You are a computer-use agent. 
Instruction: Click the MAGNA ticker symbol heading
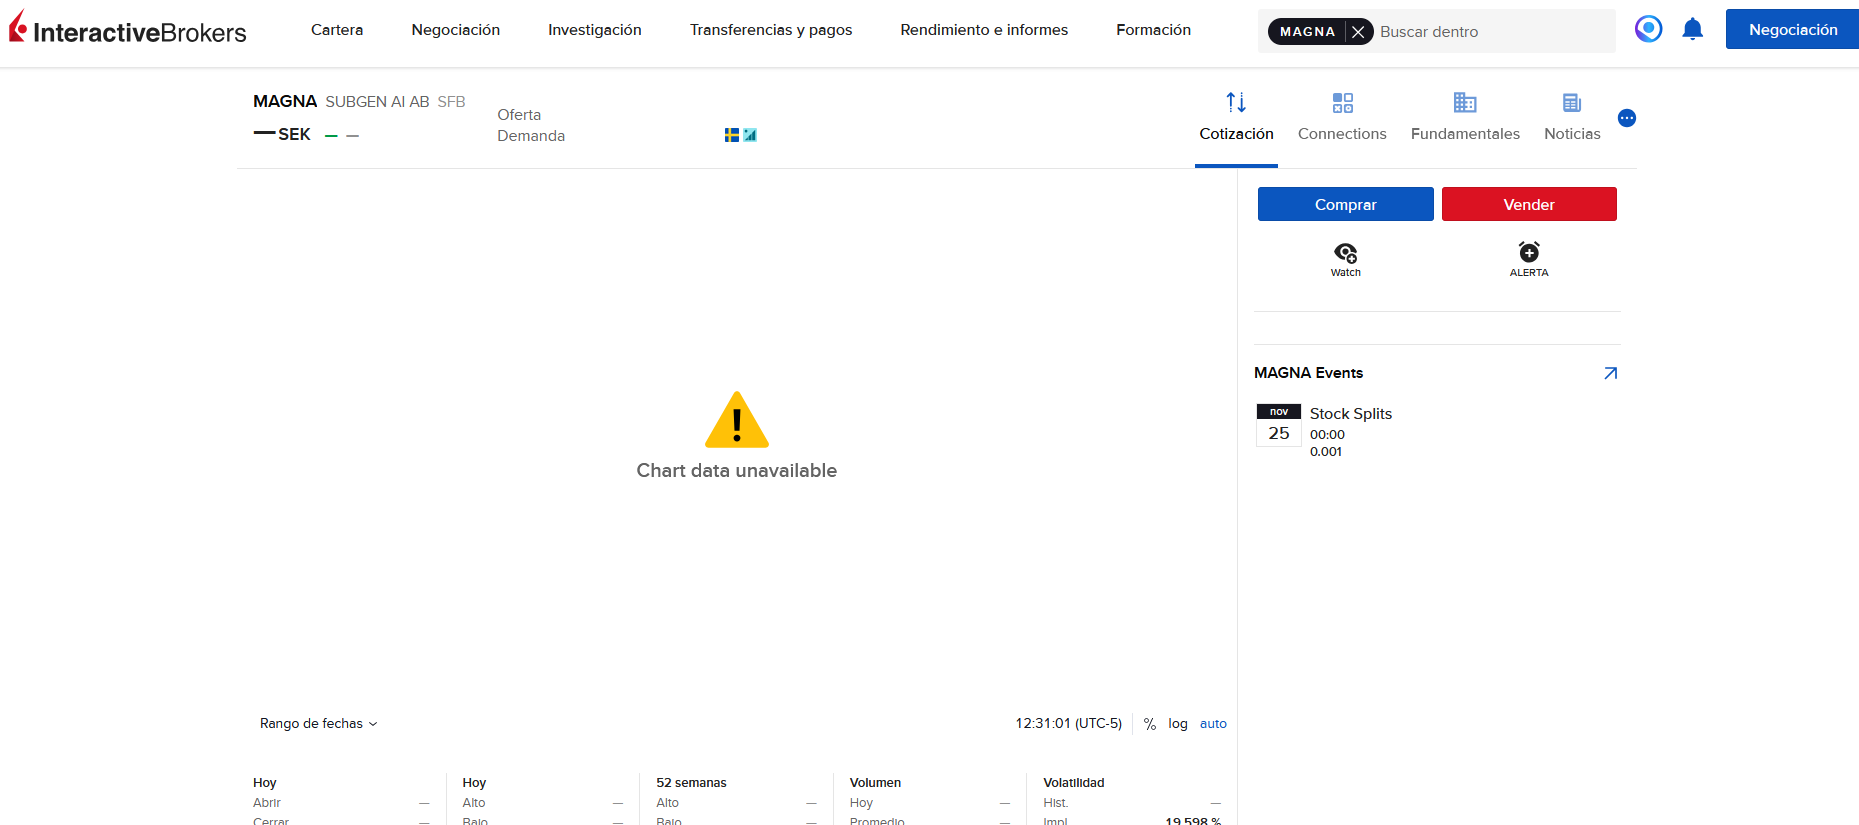[x=285, y=101]
